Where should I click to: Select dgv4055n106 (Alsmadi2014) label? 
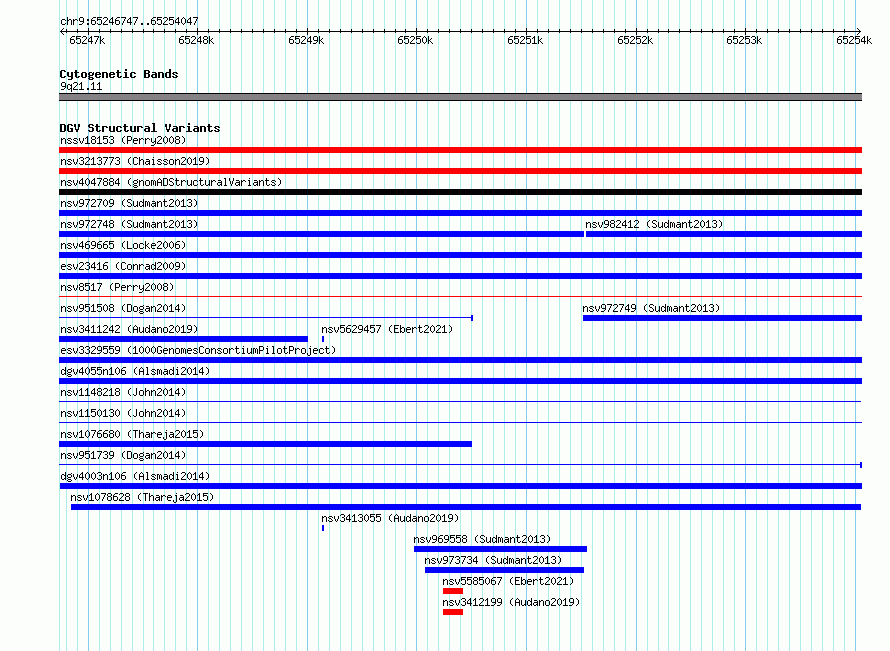[135, 371]
